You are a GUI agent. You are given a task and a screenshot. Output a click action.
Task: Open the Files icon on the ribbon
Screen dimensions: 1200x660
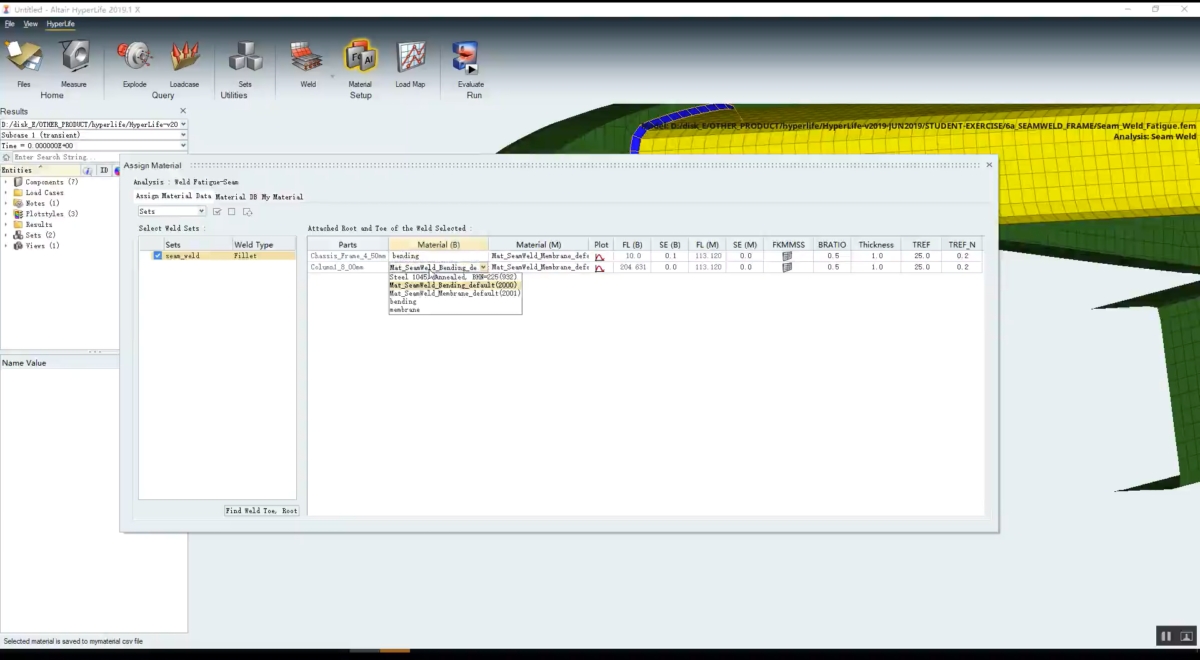point(24,57)
